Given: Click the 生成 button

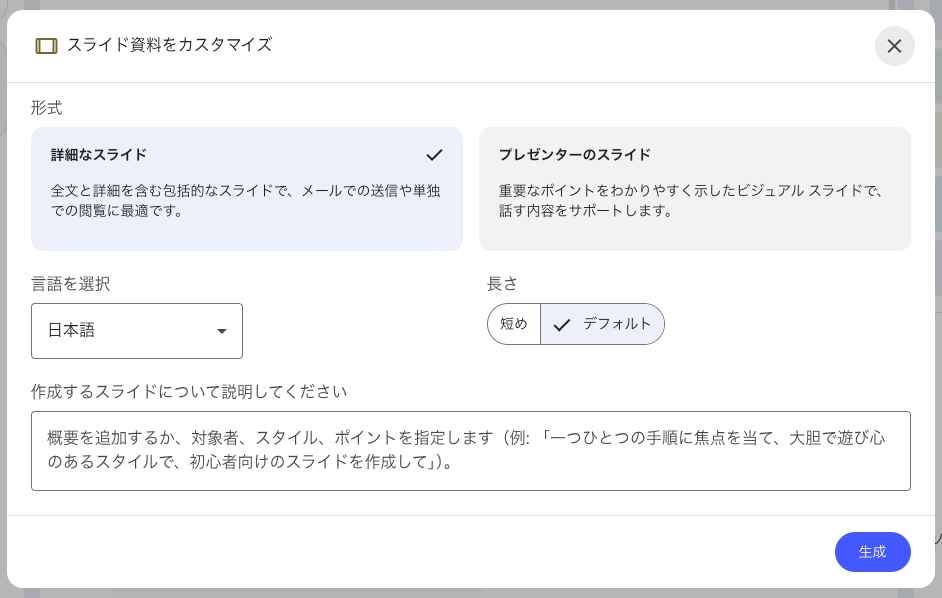Looking at the screenshot, I should [872, 552].
